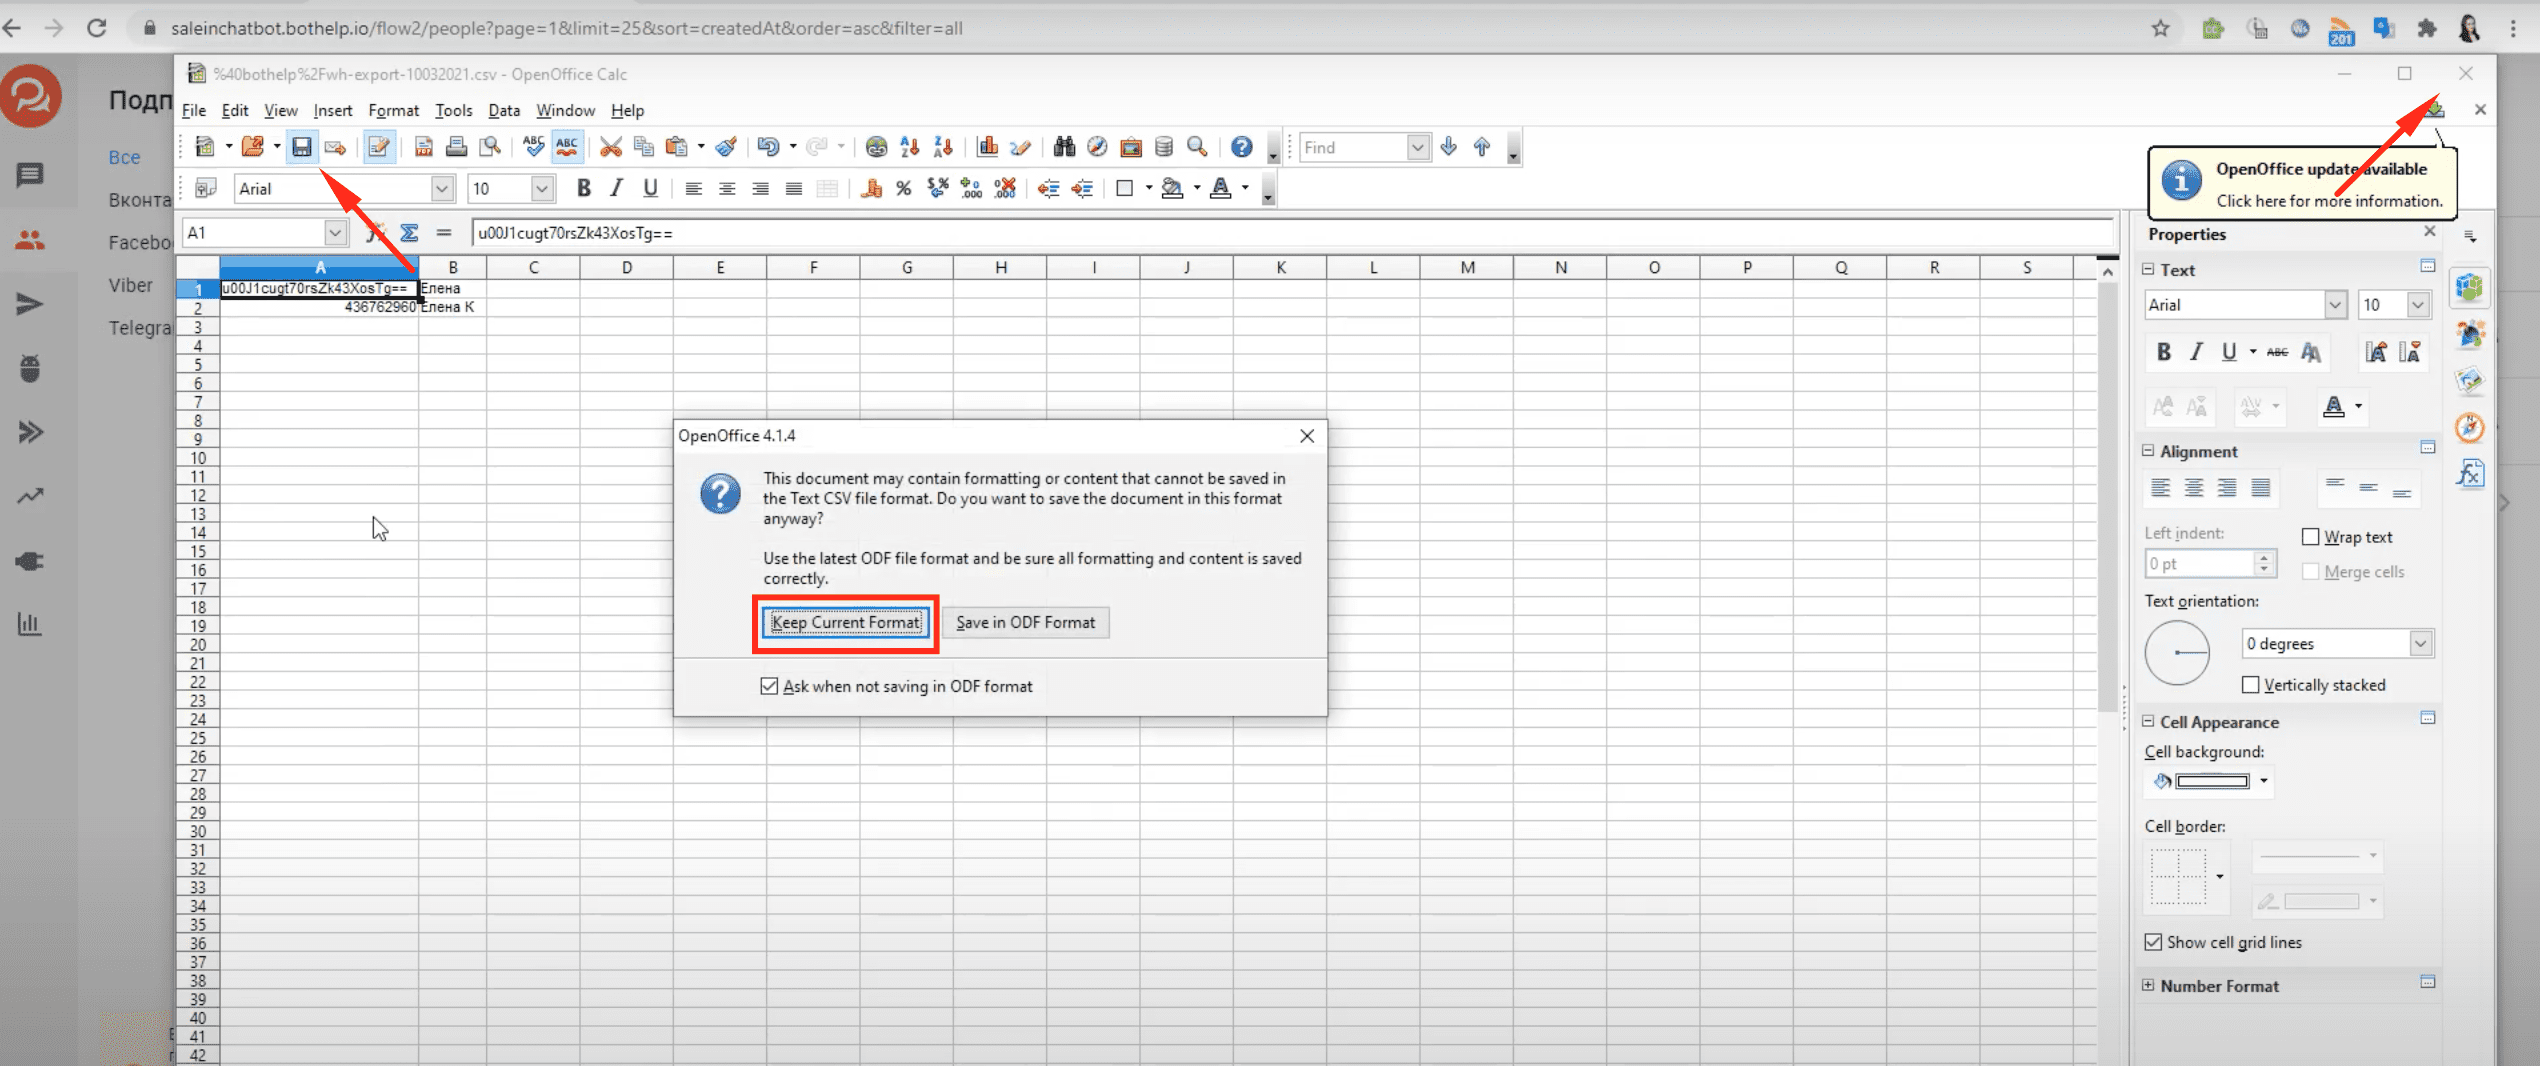The height and width of the screenshot is (1066, 2540).
Task: Select the Format Paintbrush icon
Action: point(726,147)
